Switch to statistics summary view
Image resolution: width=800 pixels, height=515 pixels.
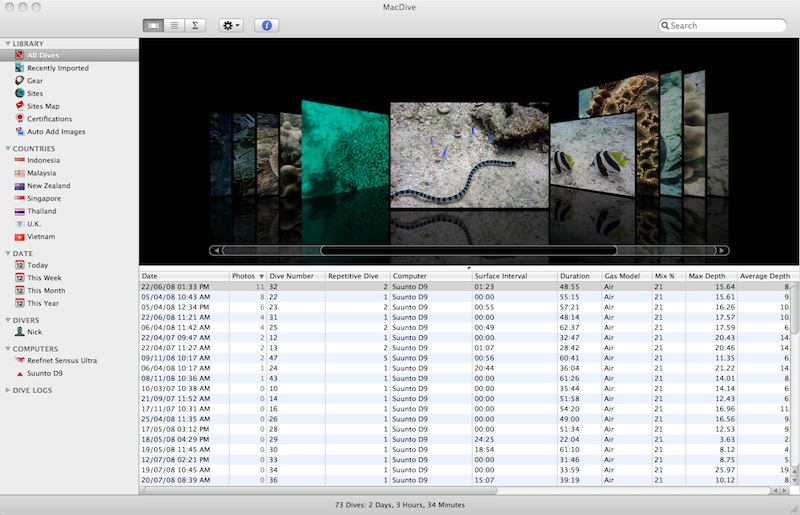click(196, 25)
